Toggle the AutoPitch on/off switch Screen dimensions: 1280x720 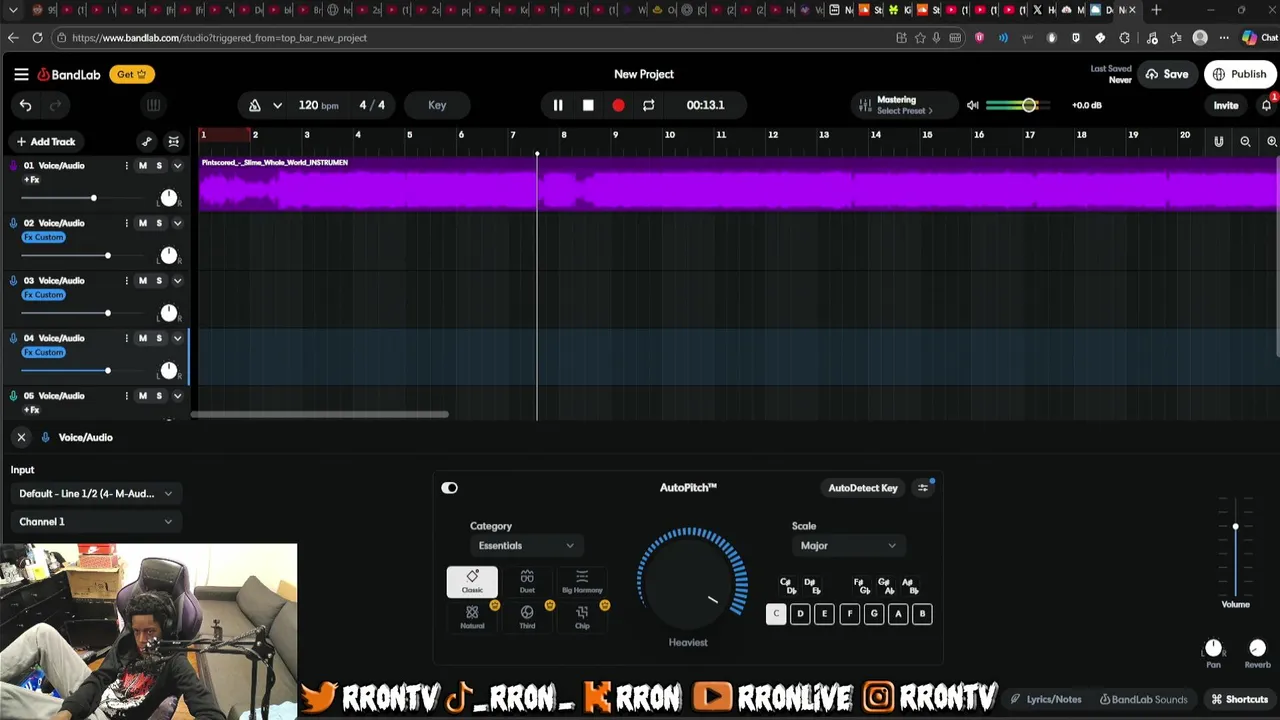[x=449, y=488]
